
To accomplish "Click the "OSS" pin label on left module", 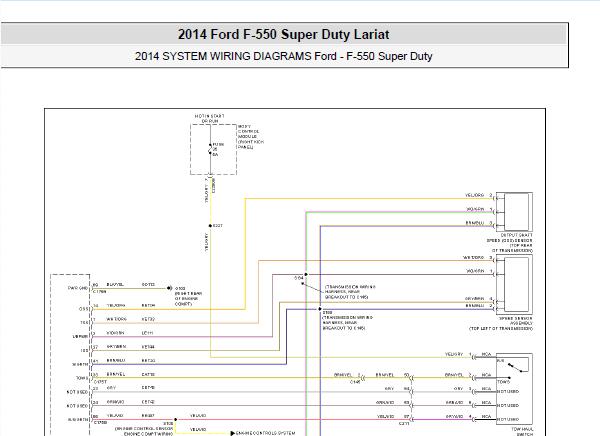I will point(84,309).
